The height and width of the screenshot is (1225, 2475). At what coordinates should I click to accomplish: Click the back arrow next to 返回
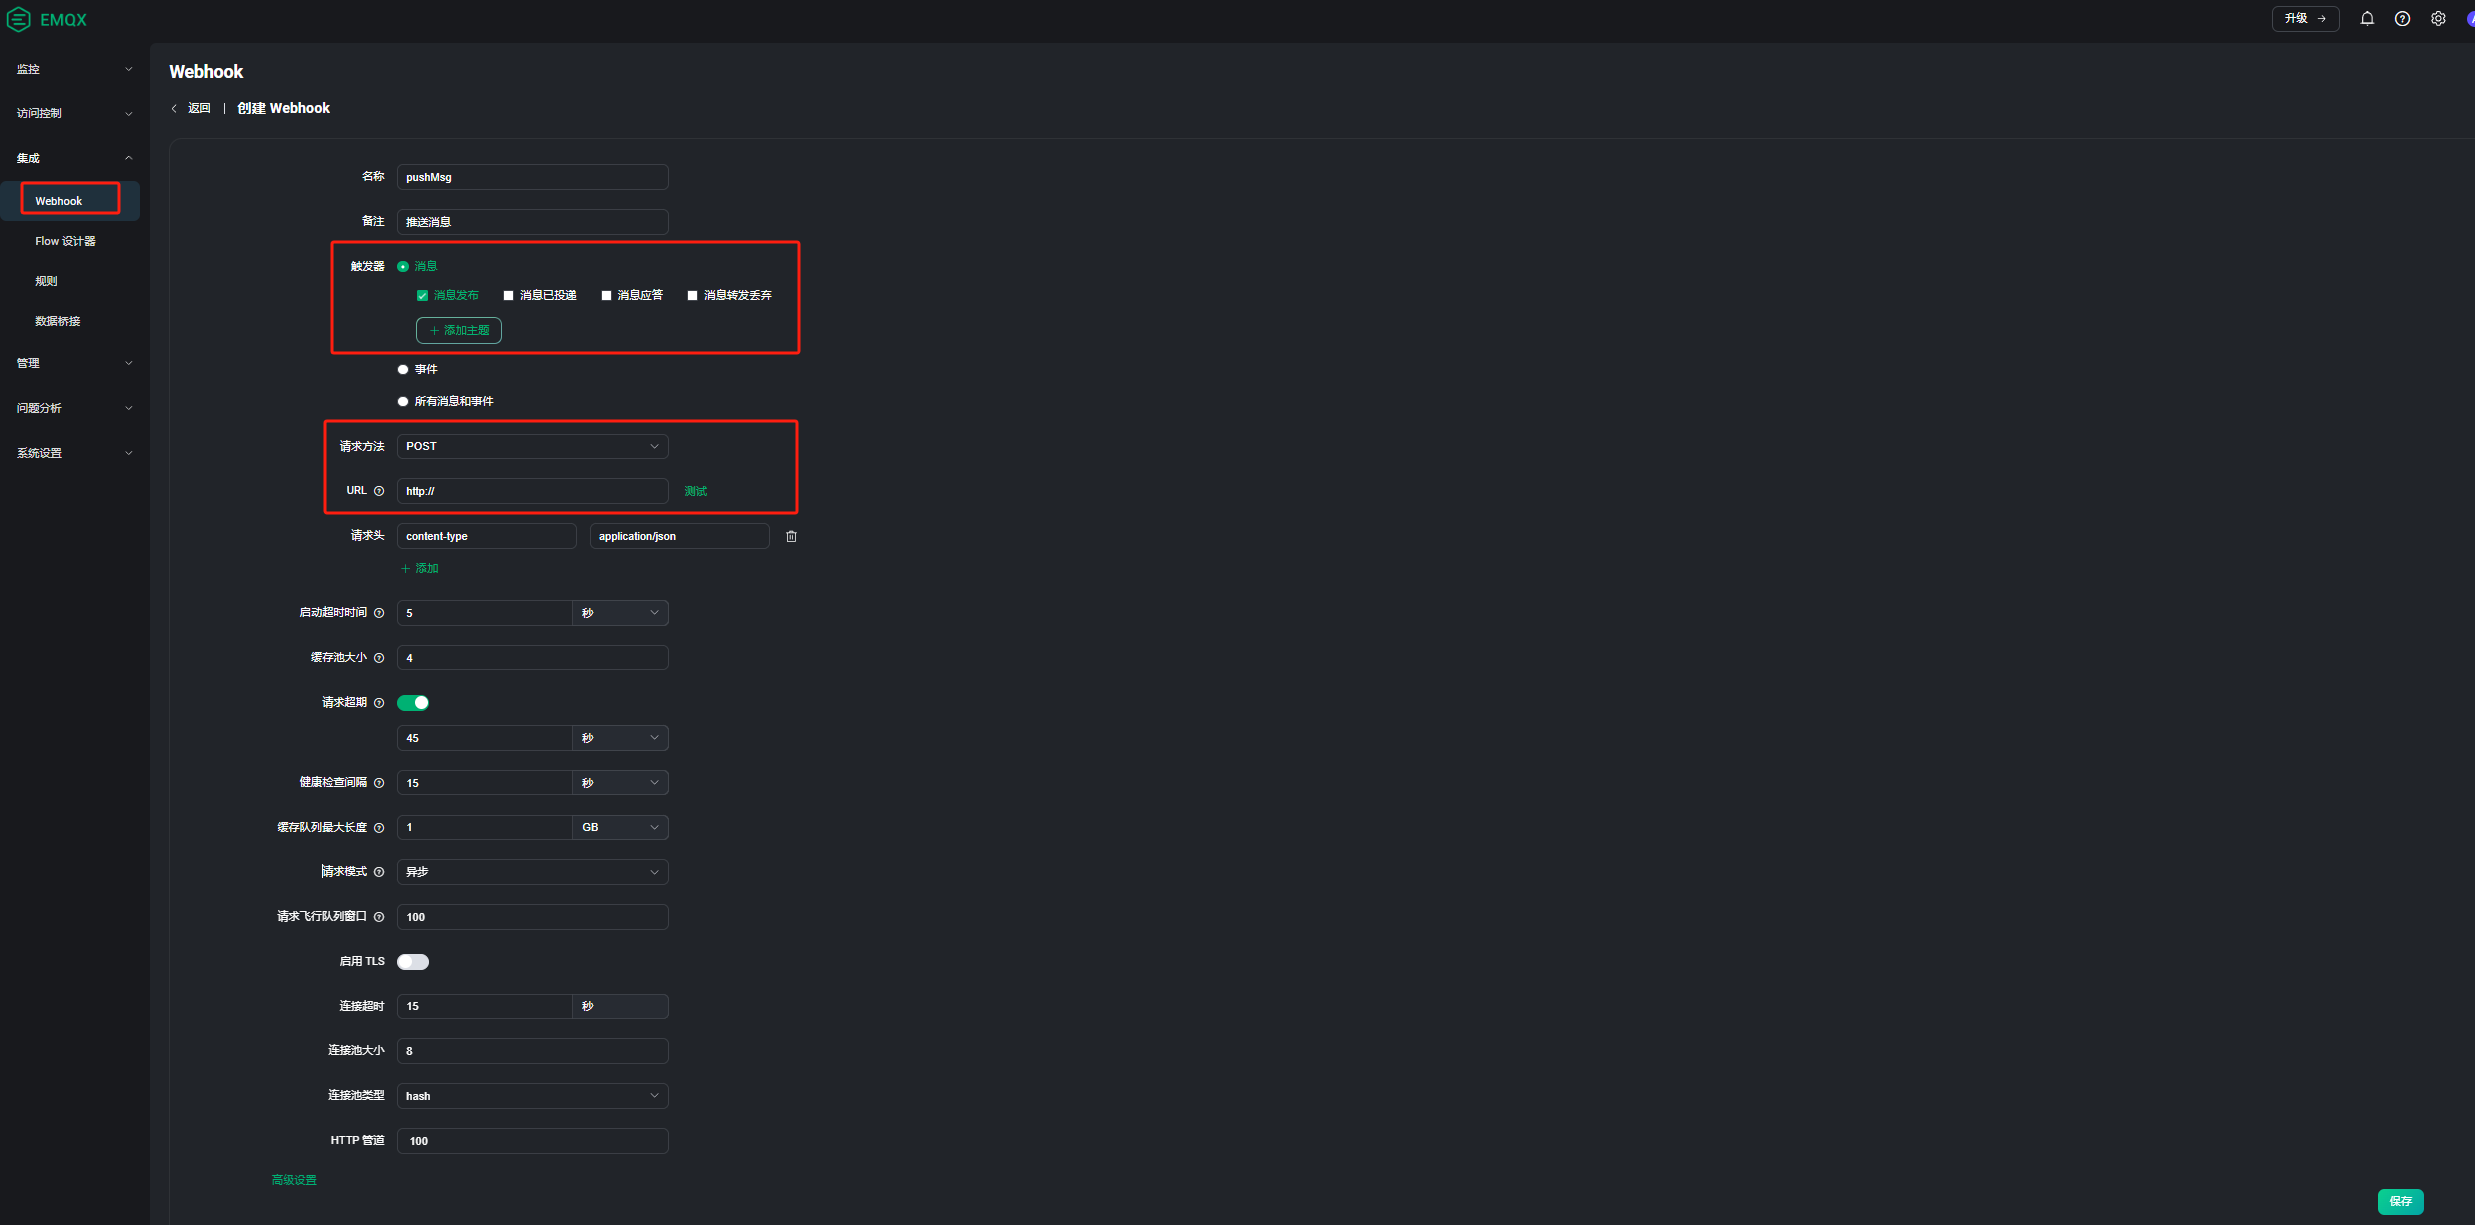coord(175,108)
